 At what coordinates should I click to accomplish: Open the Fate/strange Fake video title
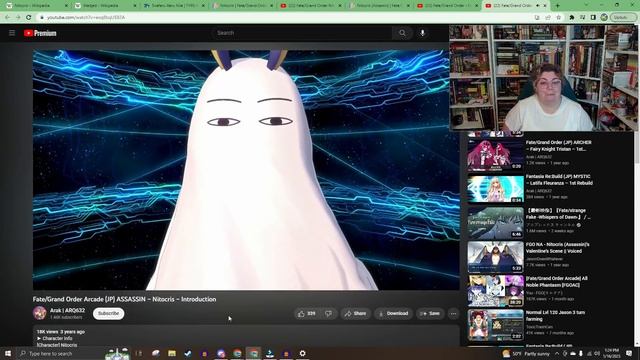click(x=558, y=214)
